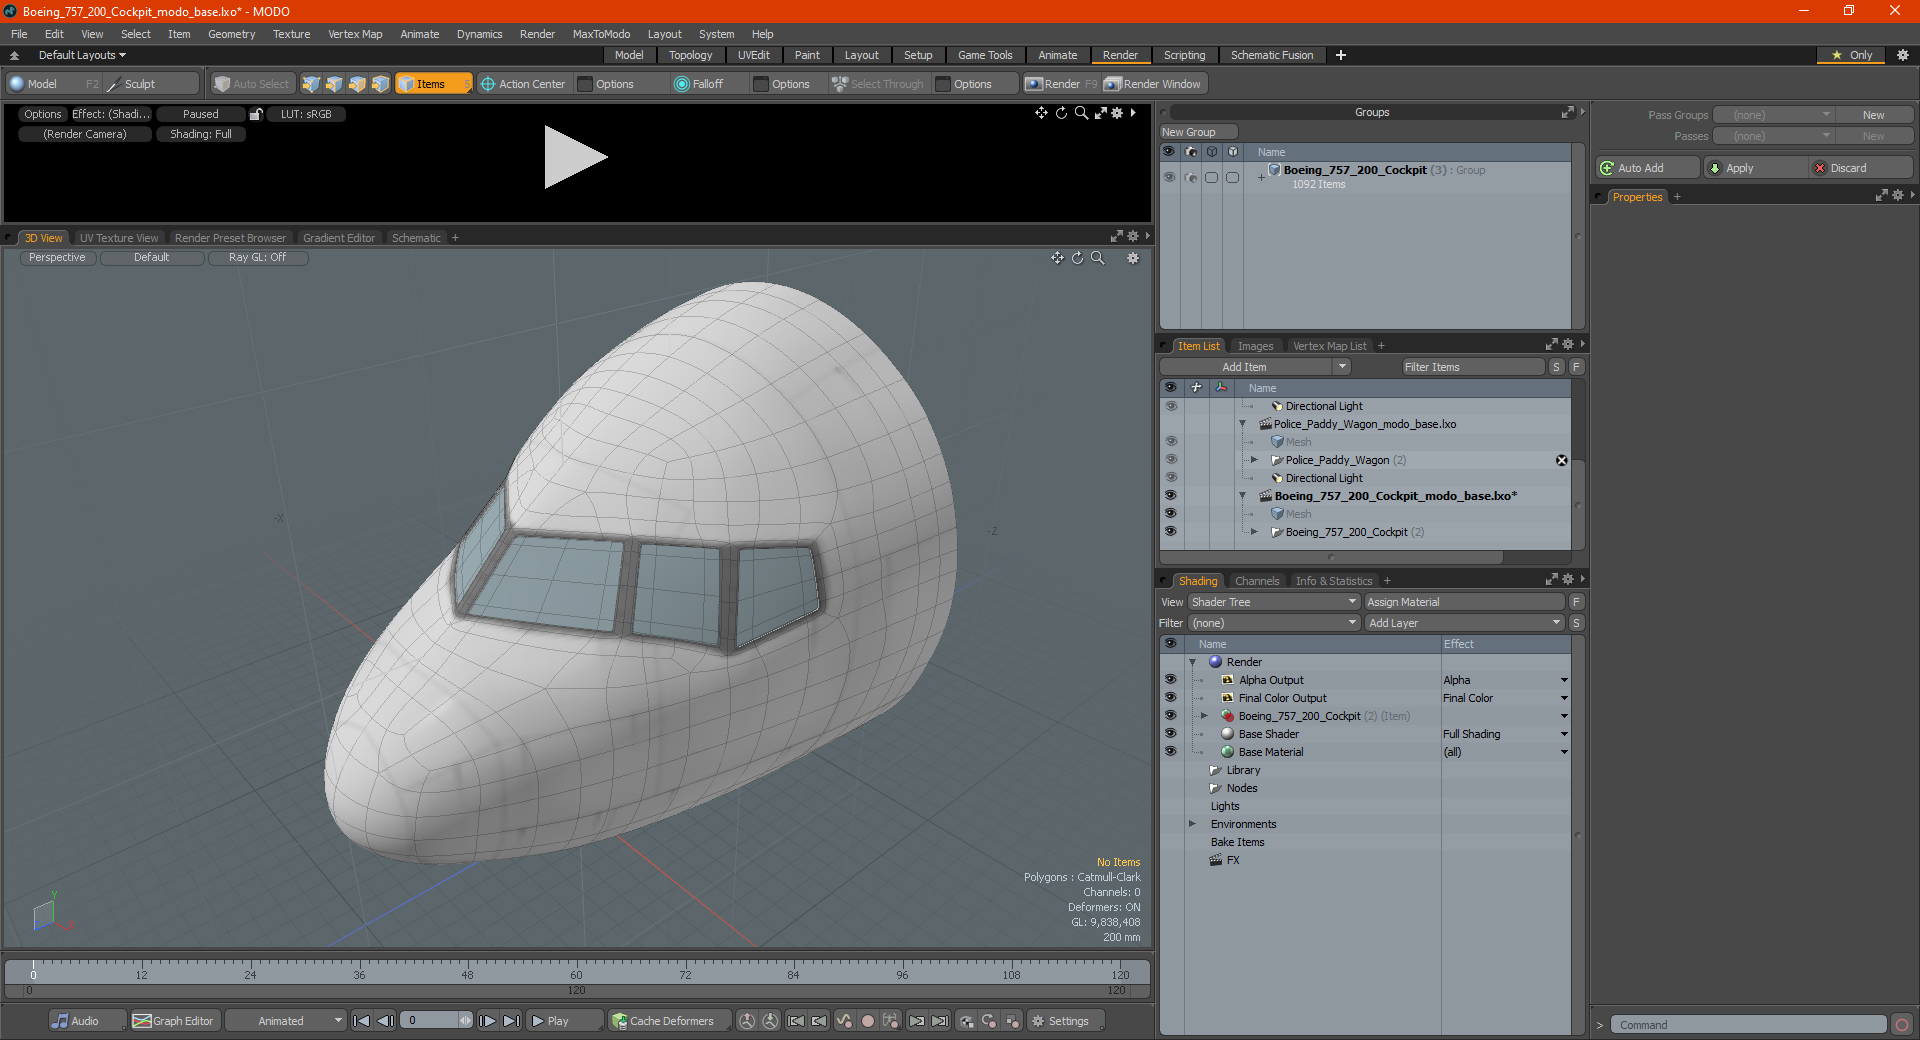Image resolution: width=1920 pixels, height=1040 pixels.
Task: Open Images tab in item panel
Action: [x=1255, y=346]
